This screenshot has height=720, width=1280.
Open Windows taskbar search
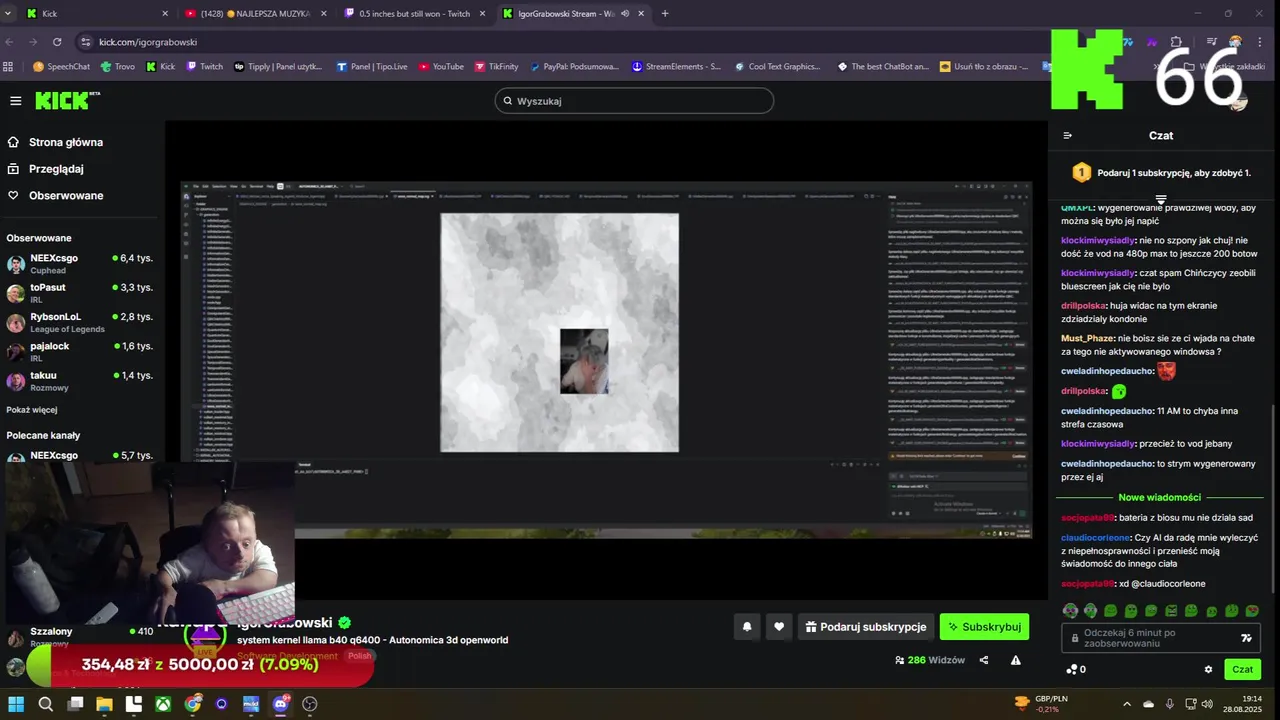45,704
